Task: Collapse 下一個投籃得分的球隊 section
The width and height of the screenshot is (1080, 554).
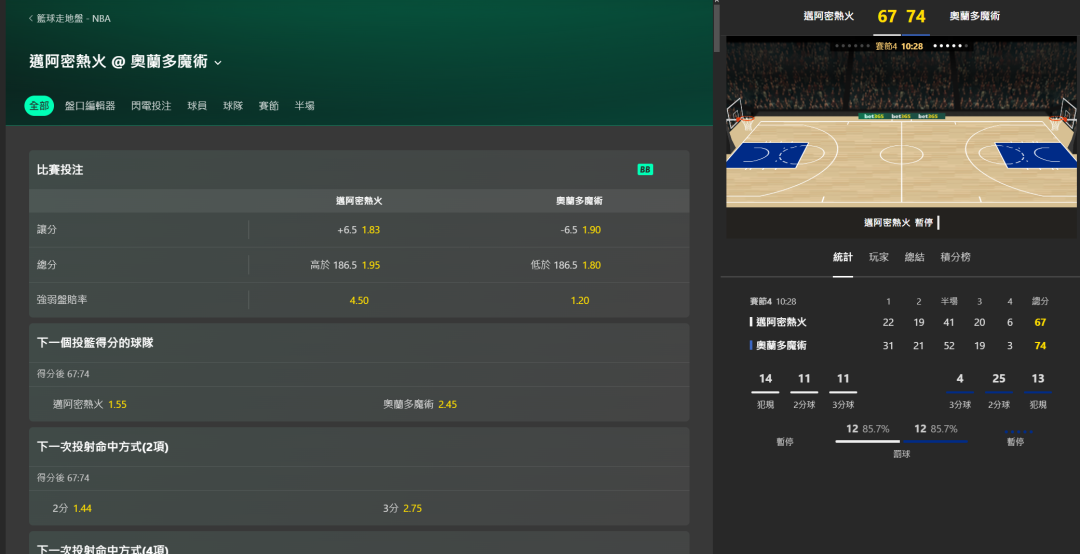Action: [x=359, y=342]
